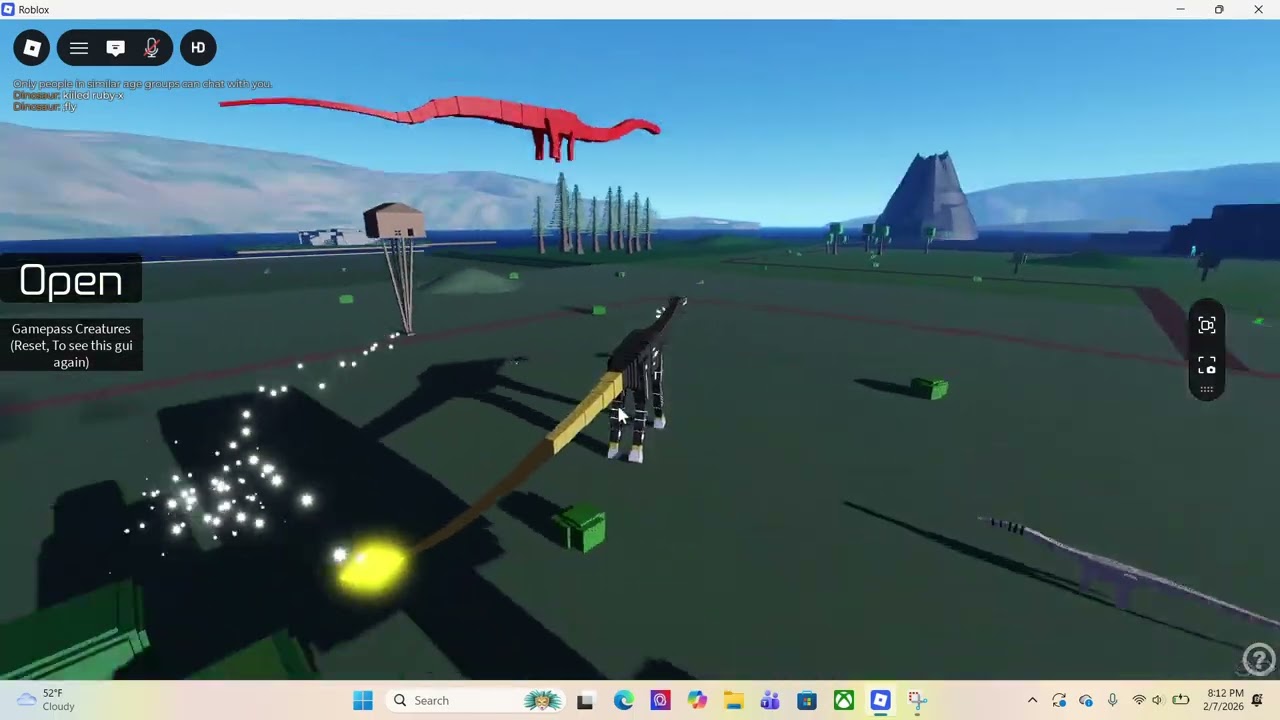Click the microphone tray icon
This screenshot has width=1280, height=720.
point(1112,701)
